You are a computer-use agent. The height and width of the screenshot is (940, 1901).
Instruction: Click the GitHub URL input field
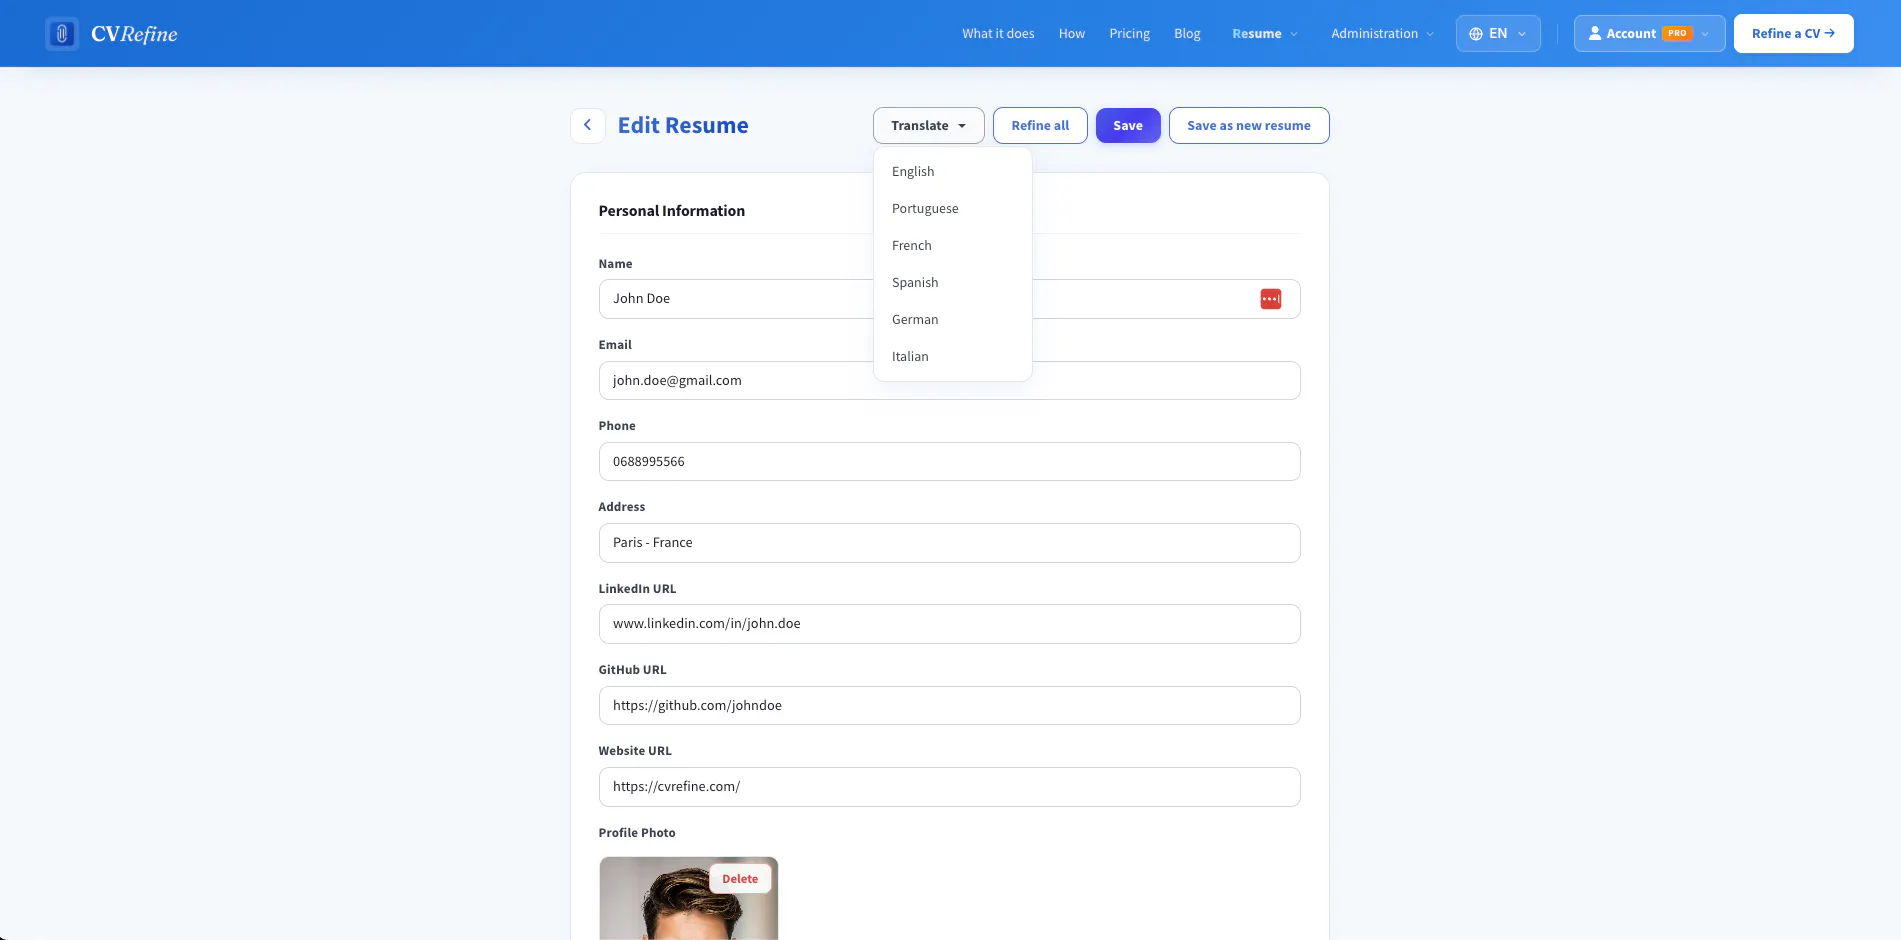950,706
